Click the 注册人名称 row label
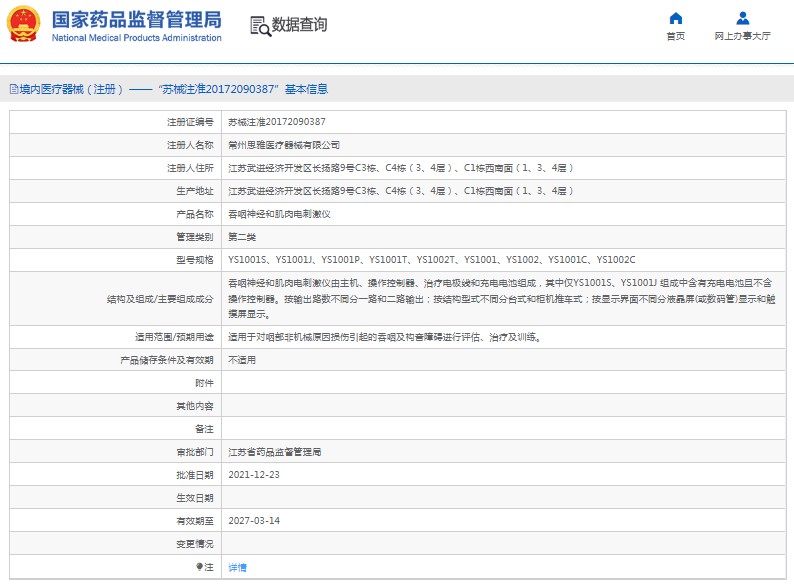This screenshot has width=794, height=586. click(190, 145)
